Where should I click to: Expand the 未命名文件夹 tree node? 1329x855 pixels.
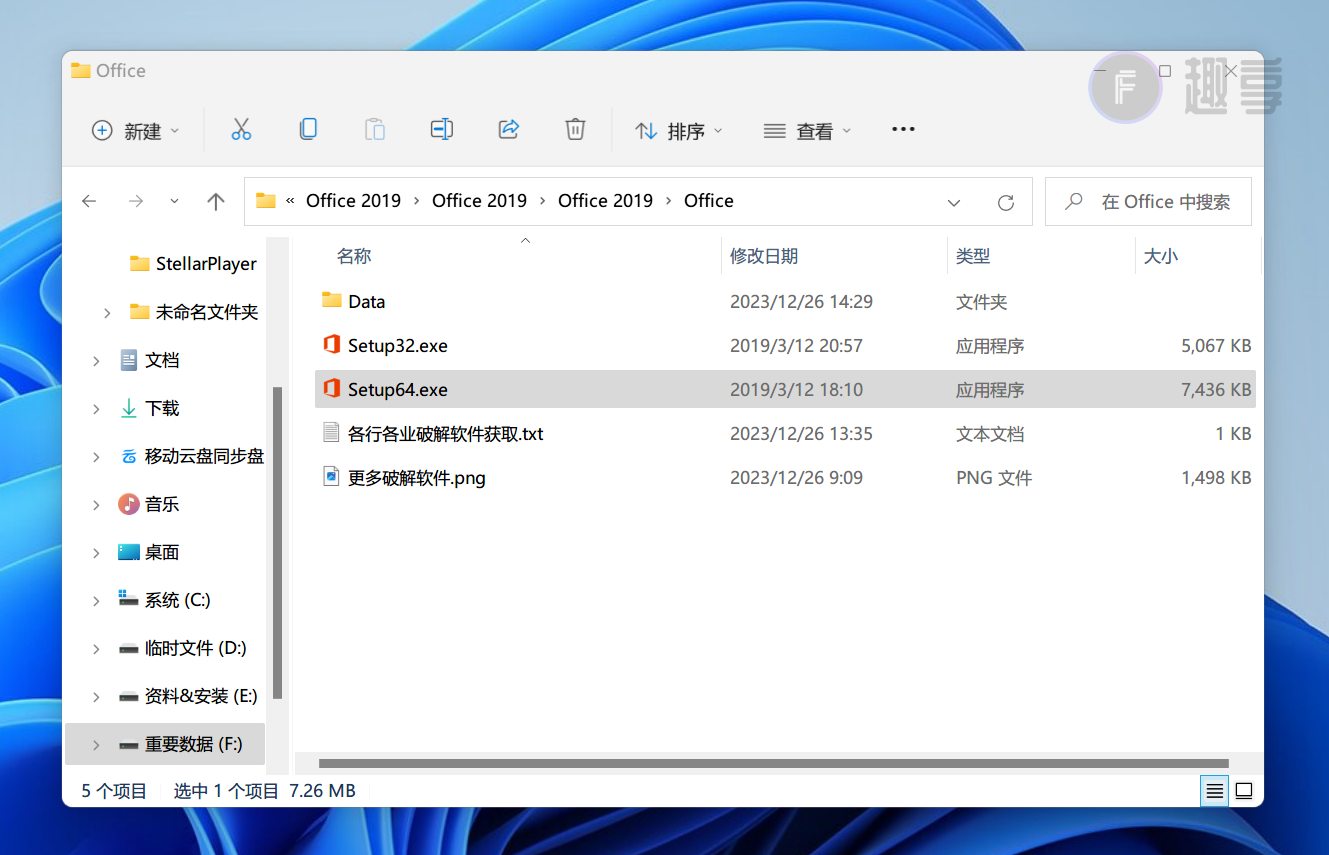(x=107, y=313)
